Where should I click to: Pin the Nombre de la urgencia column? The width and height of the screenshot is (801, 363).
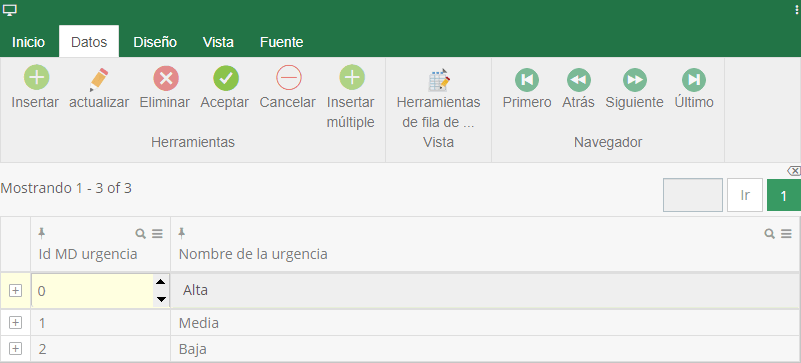pos(181,233)
